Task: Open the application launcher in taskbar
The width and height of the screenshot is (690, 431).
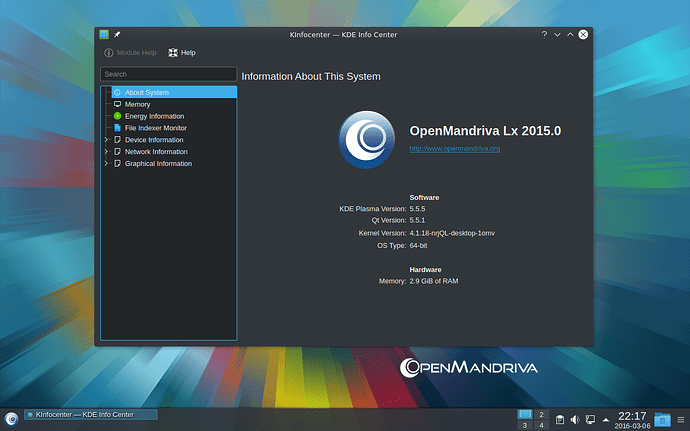Action: click(x=11, y=419)
